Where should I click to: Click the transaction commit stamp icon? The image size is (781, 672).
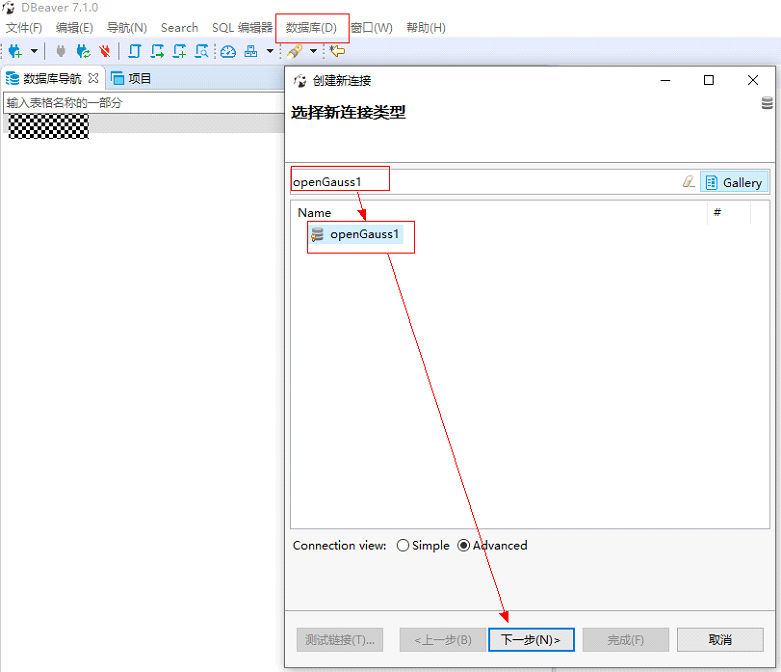pos(251,51)
